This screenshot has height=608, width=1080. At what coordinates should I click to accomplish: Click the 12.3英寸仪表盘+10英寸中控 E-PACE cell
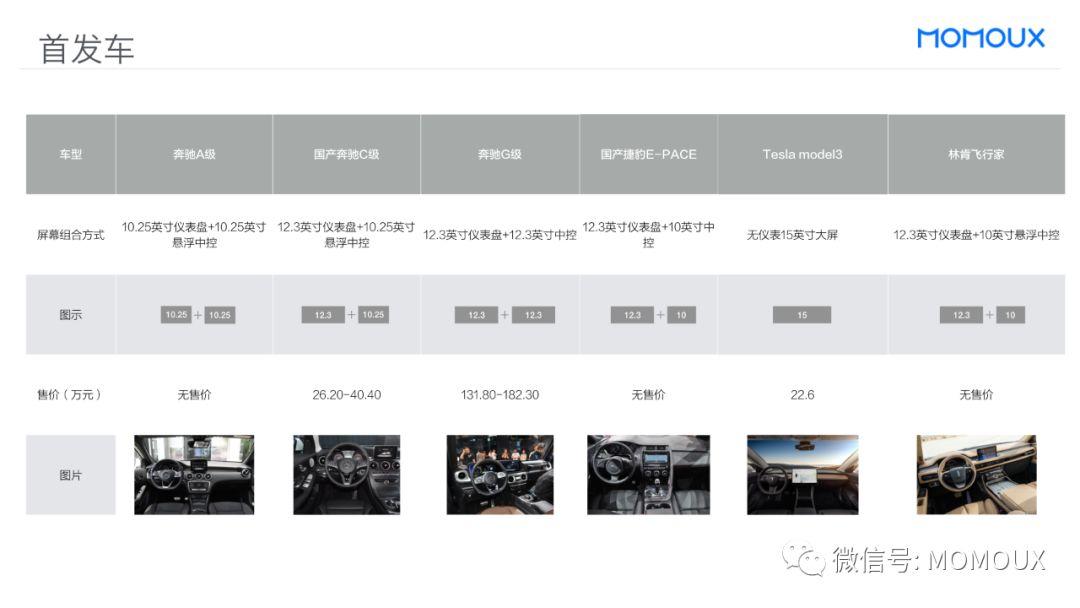(648, 235)
